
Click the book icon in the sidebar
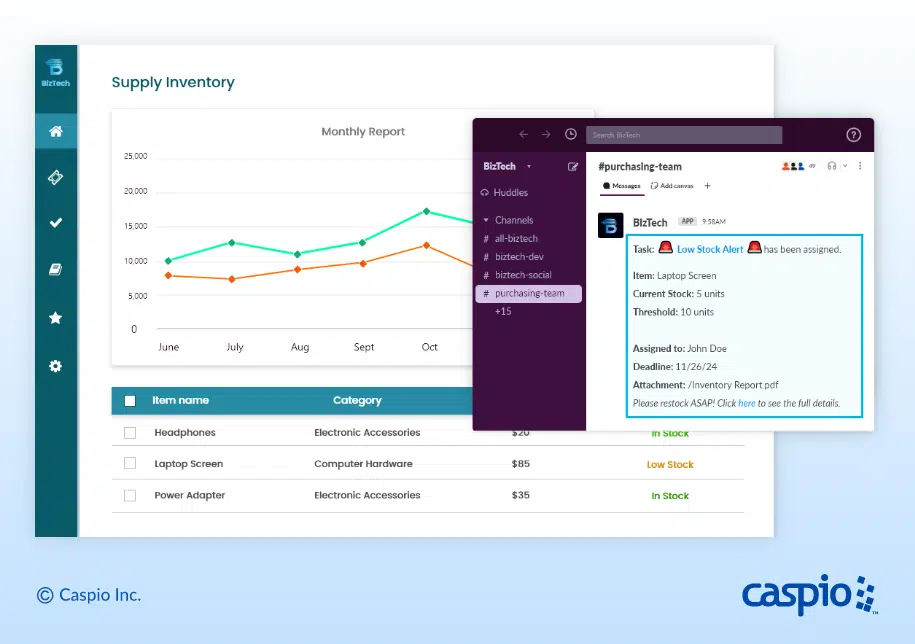[x=56, y=269]
